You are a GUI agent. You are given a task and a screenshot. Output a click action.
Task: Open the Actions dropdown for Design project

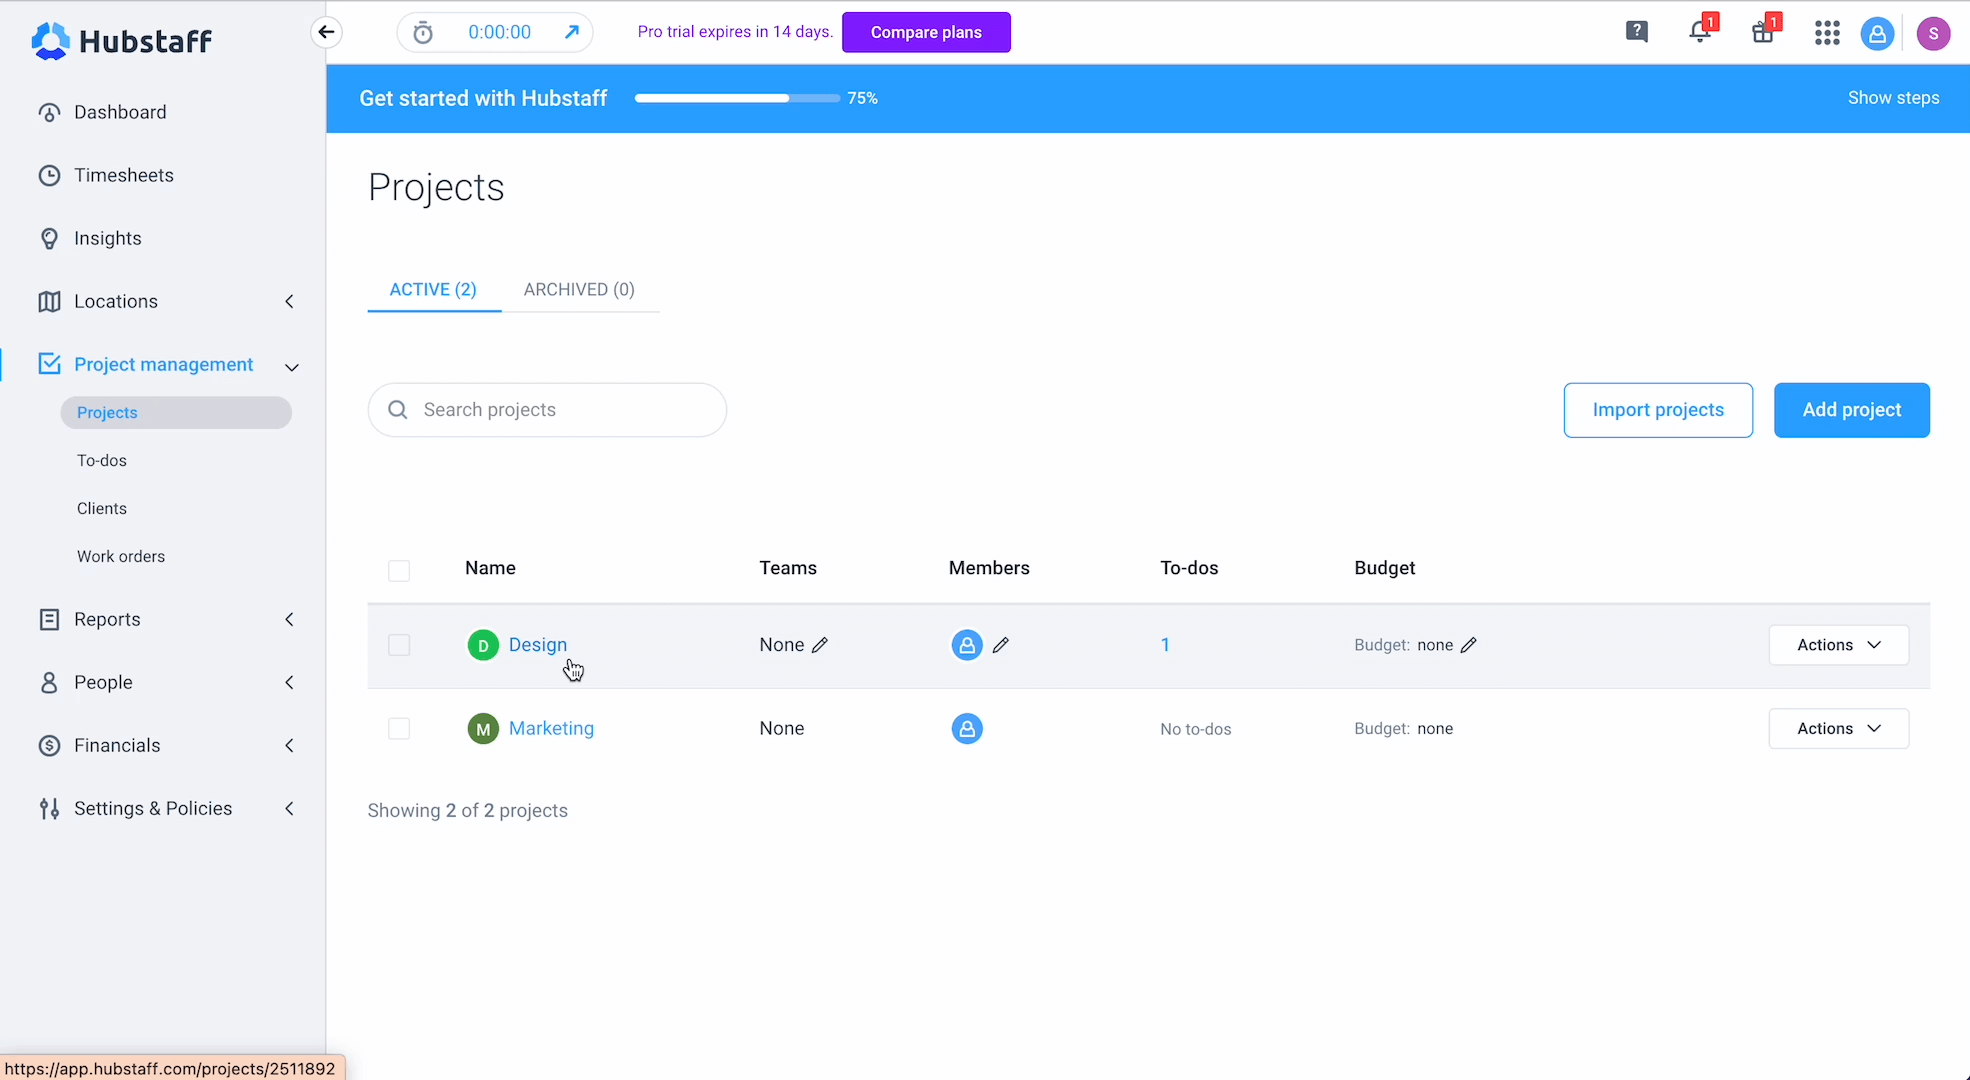1837,645
